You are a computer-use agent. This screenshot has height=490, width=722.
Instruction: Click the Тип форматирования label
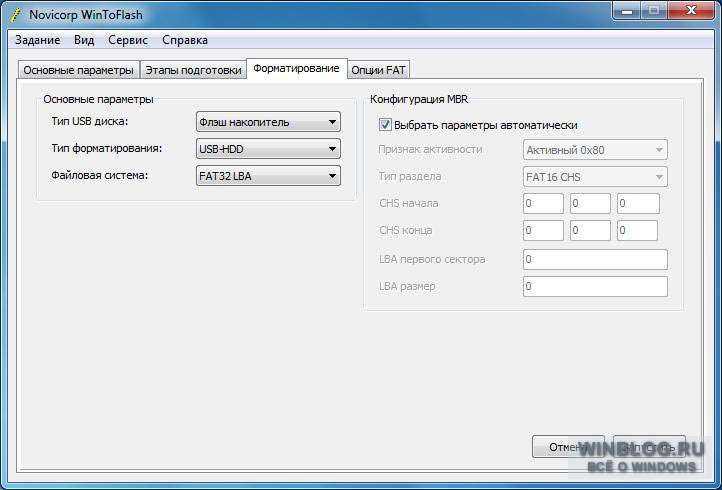[107, 148]
